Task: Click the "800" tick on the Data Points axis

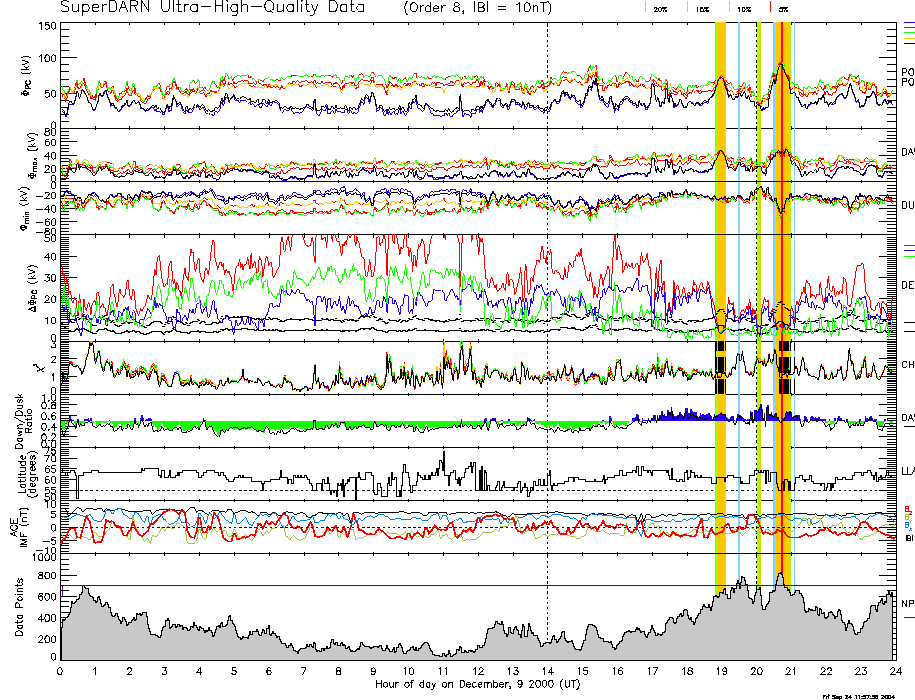Action: click(48, 576)
